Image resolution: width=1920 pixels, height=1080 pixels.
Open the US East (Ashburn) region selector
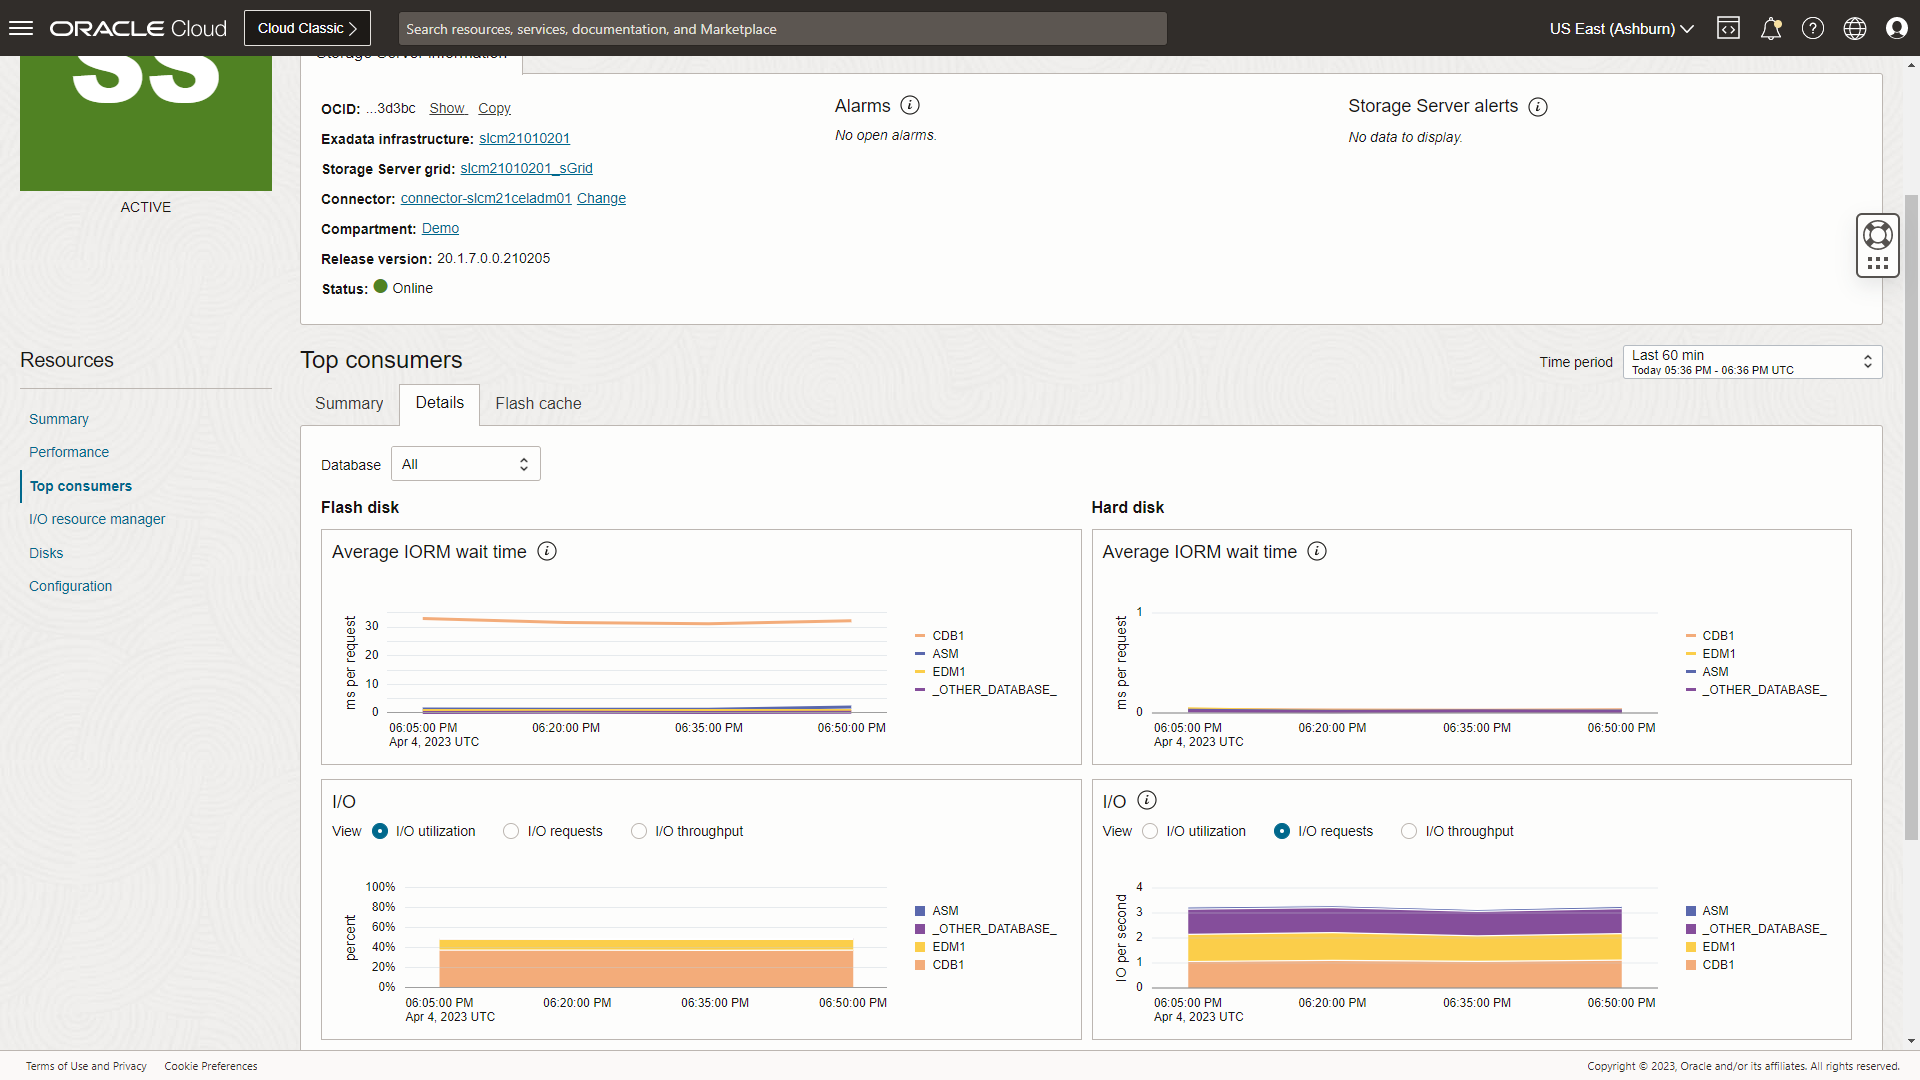(1621, 28)
